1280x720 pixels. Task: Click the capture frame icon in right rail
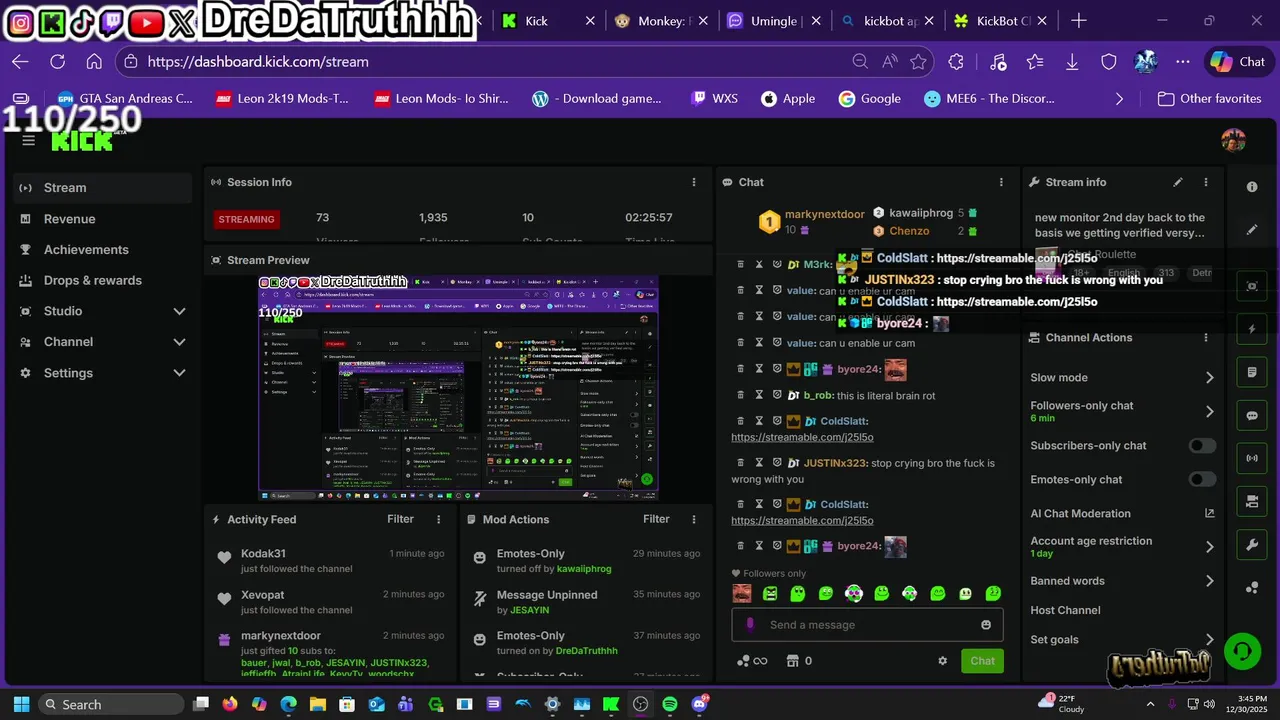click(x=1252, y=286)
